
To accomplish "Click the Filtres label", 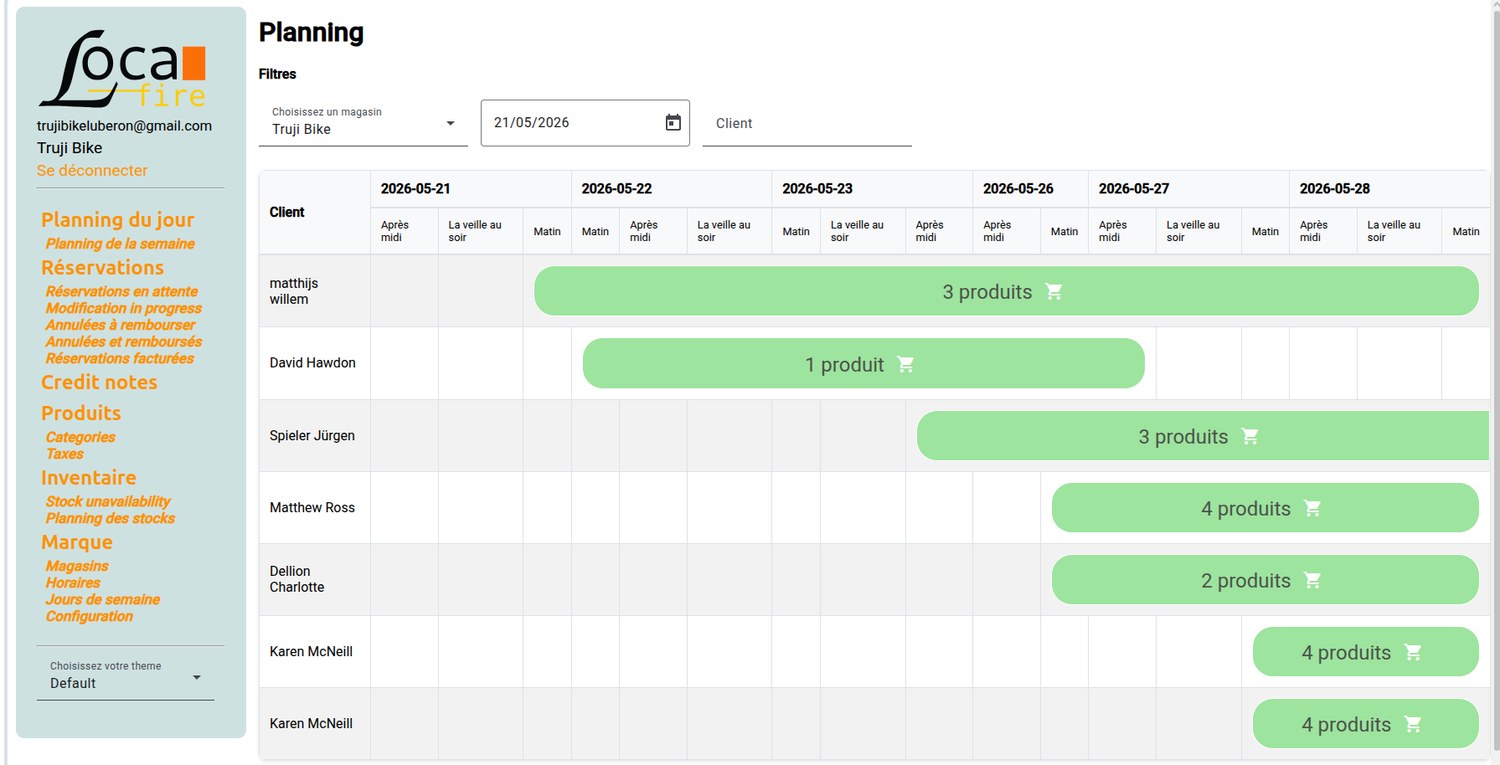I will coord(278,74).
